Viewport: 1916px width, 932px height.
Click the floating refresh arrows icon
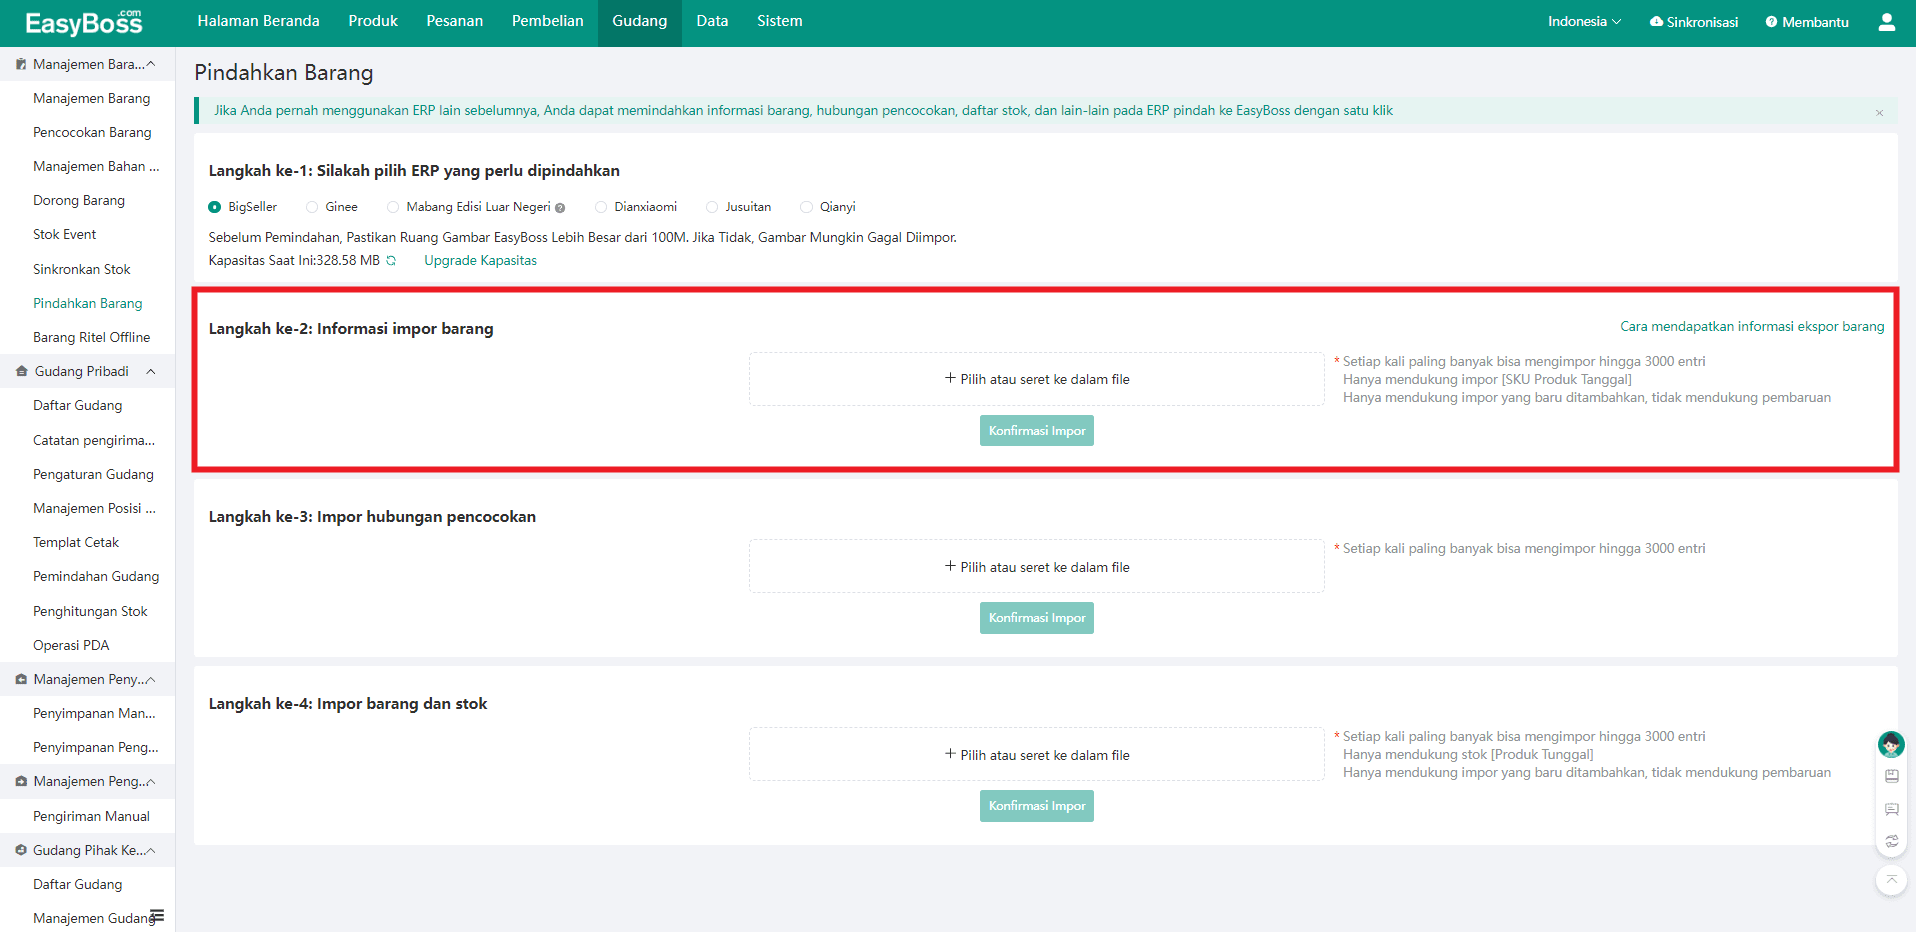pyautogui.click(x=1891, y=842)
